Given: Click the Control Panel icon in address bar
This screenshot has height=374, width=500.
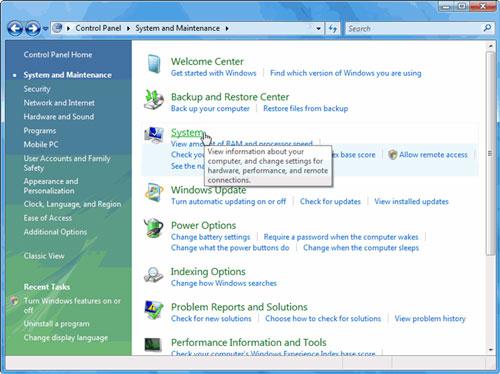Looking at the screenshot, I should 58,28.
